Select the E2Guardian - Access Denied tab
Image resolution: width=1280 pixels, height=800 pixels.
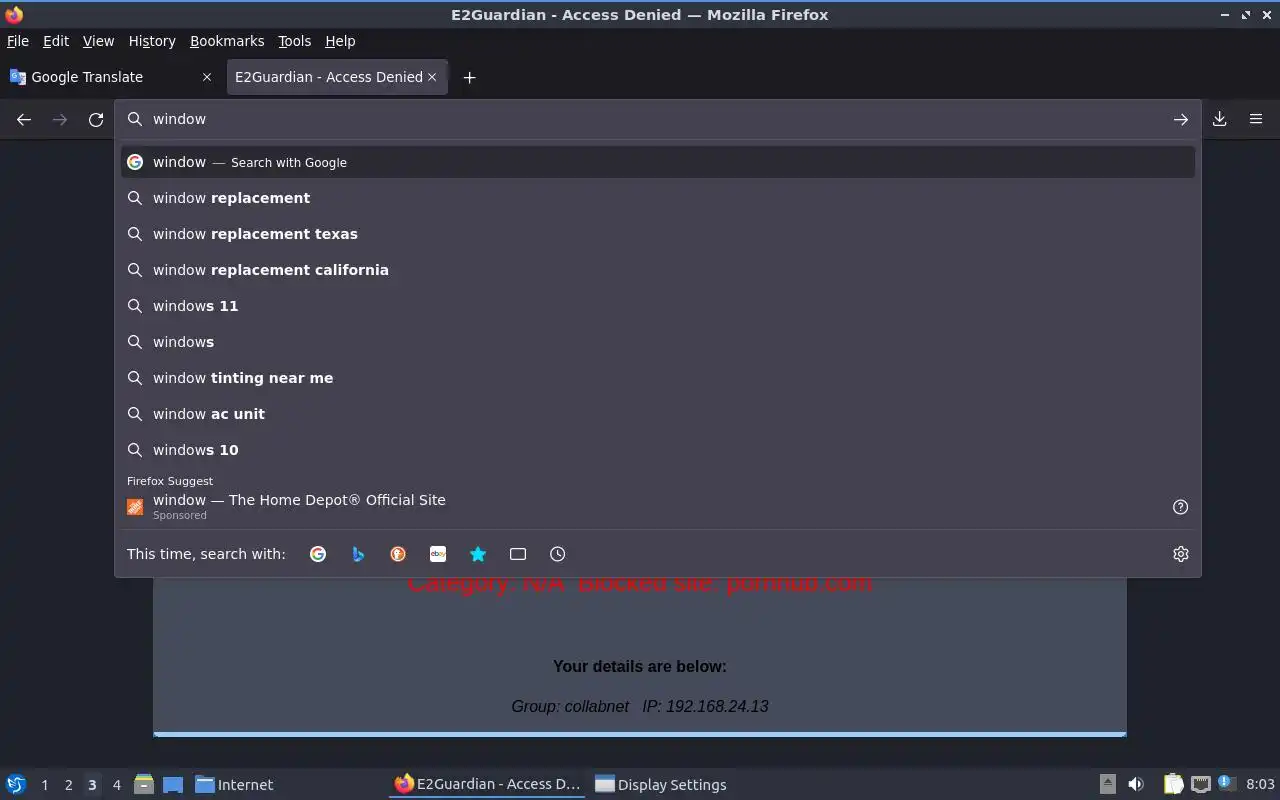337,77
